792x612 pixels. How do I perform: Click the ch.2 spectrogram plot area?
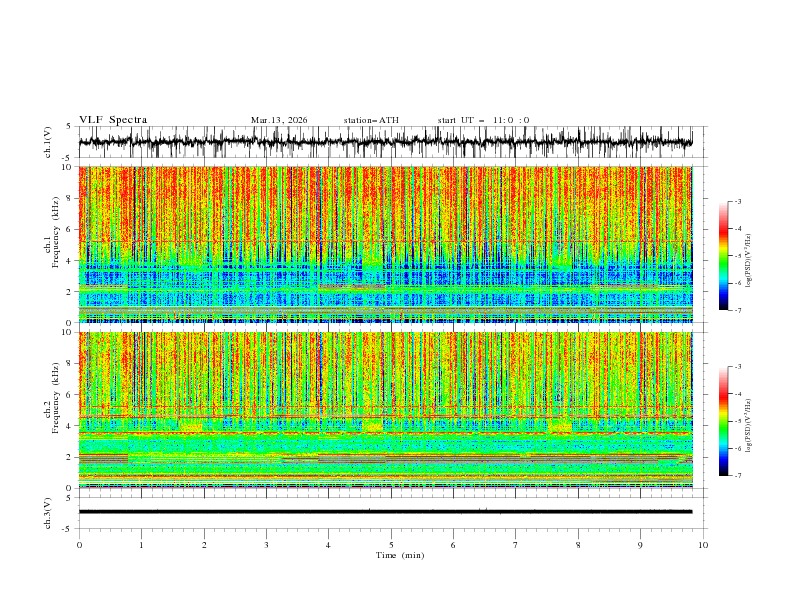tap(386, 410)
